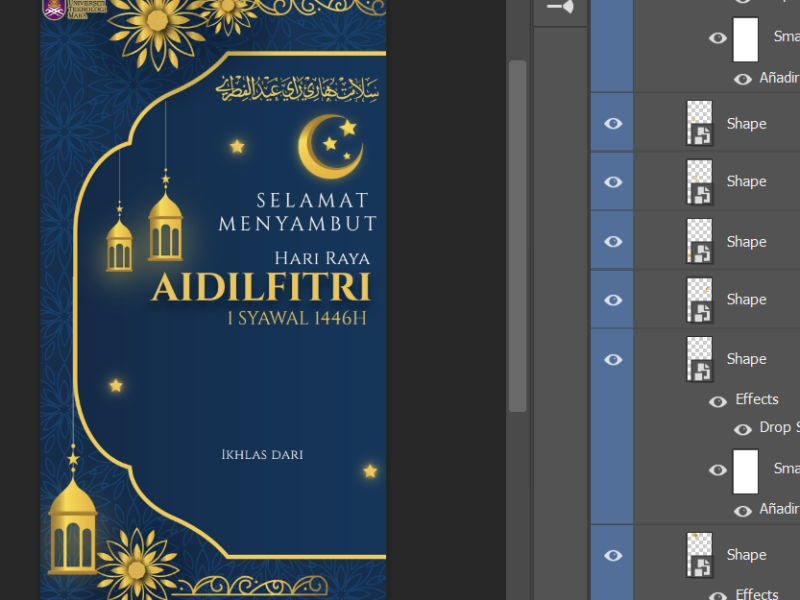Image resolution: width=800 pixels, height=600 pixels.
Task: Click the first Shape layer's smart object thumbnail
Action: [699, 123]
